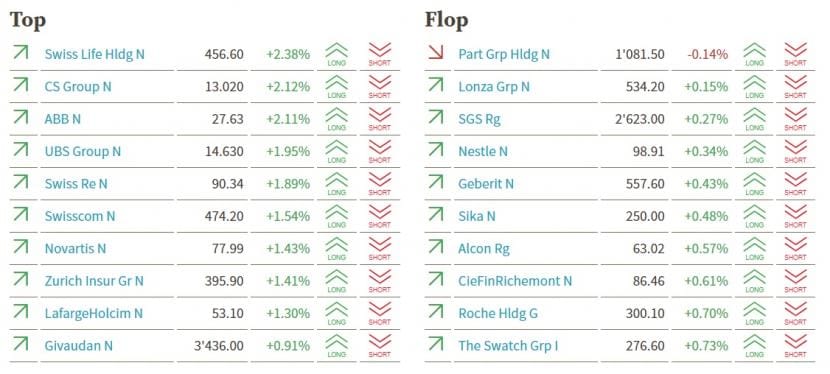Select LONG icon in the ABB N row
The width and height of the screenshot is (830, 374).
point(337,119)
